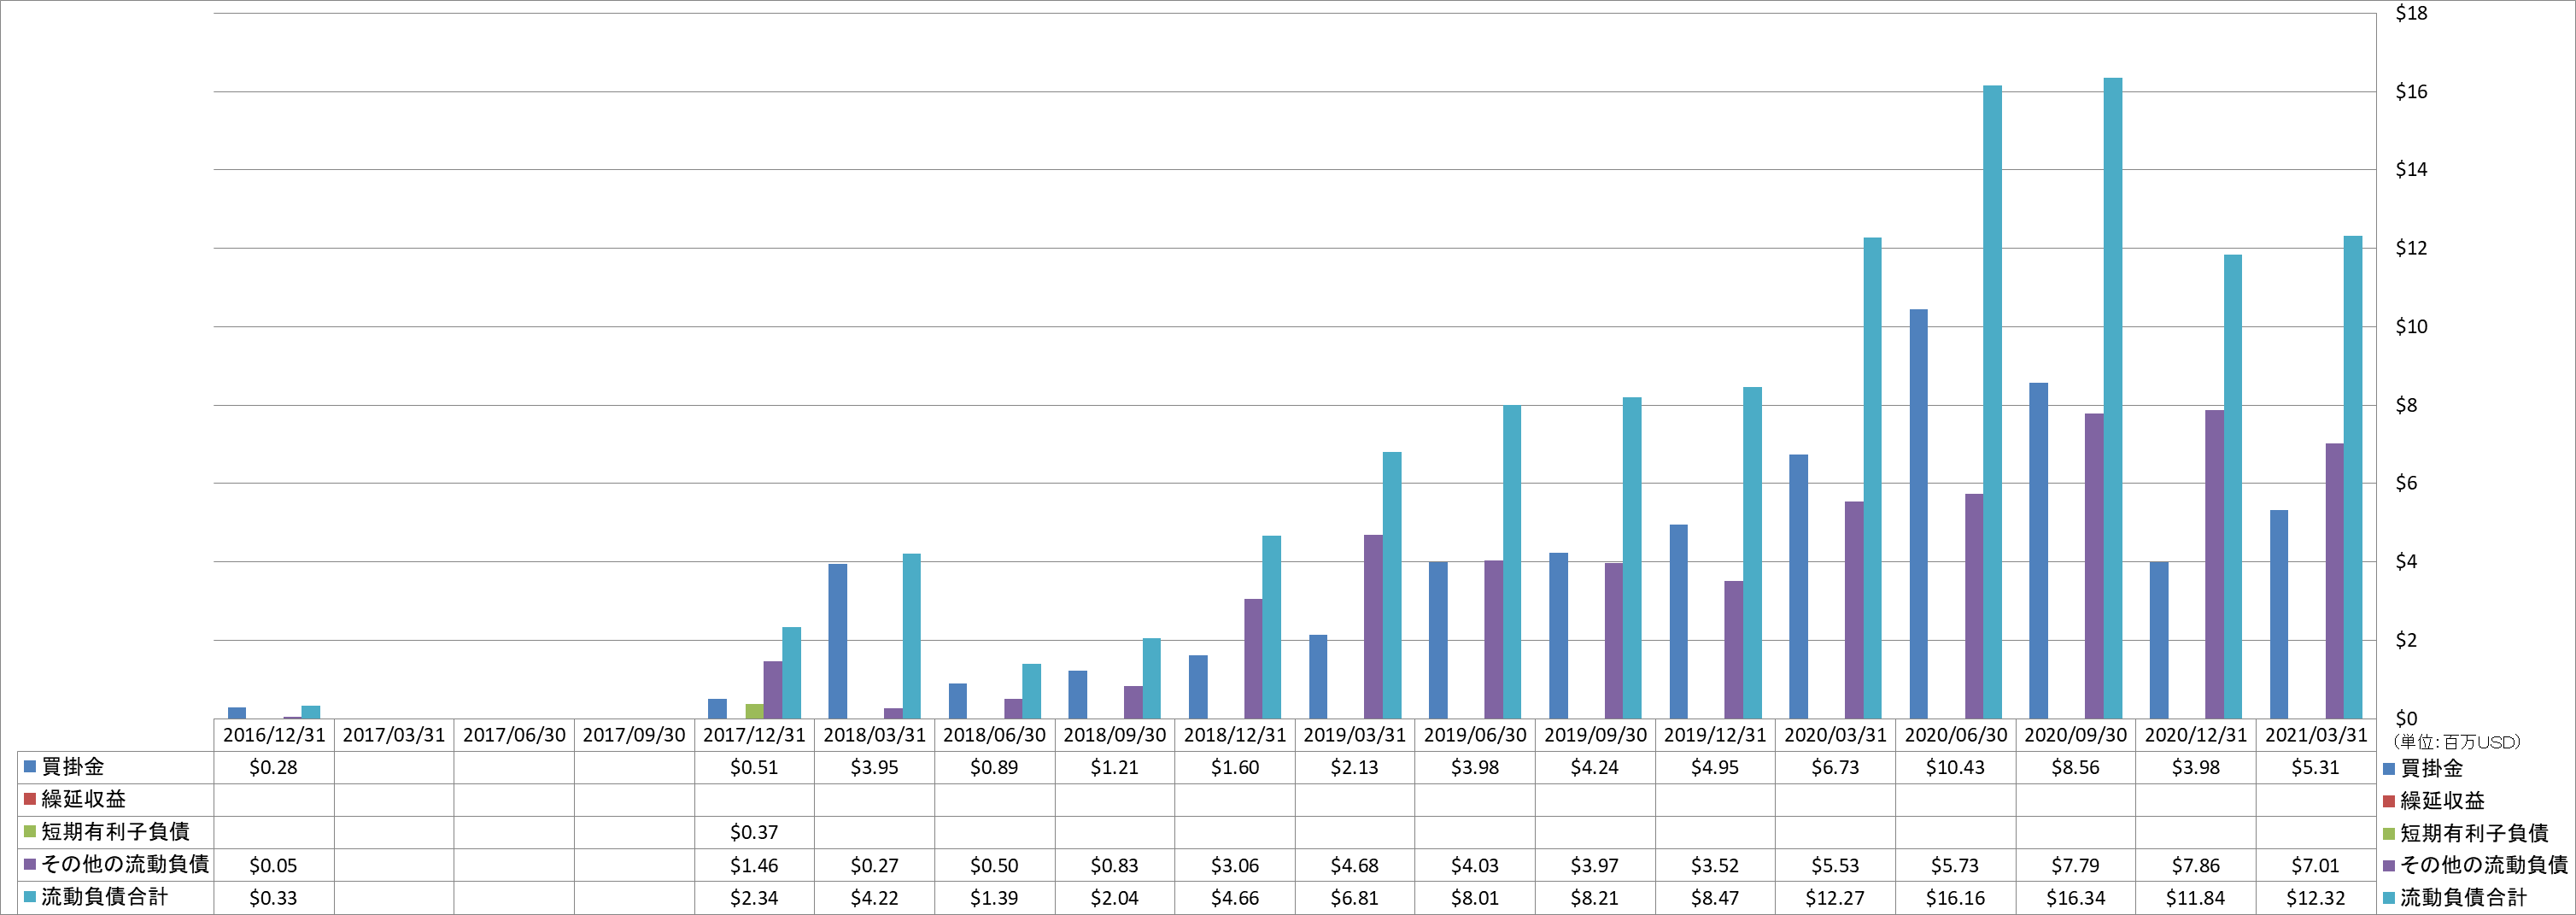Click the 2018/09/30 date axis label
The image size is (2576, 915).
(x=1115, y=735)
